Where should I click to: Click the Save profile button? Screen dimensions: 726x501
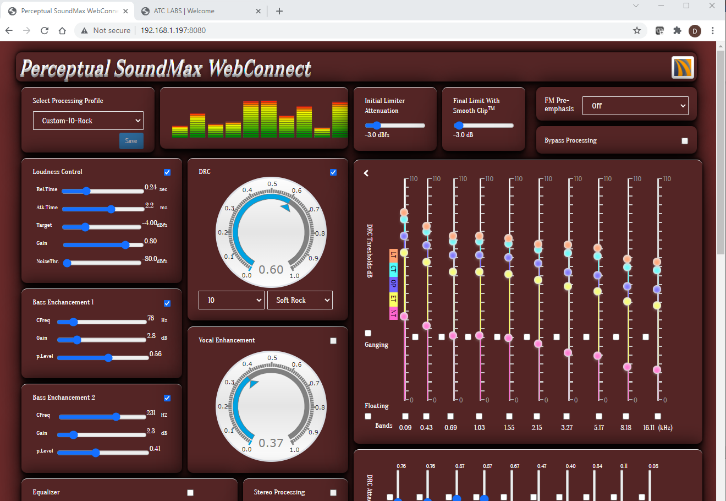(131, 141)
